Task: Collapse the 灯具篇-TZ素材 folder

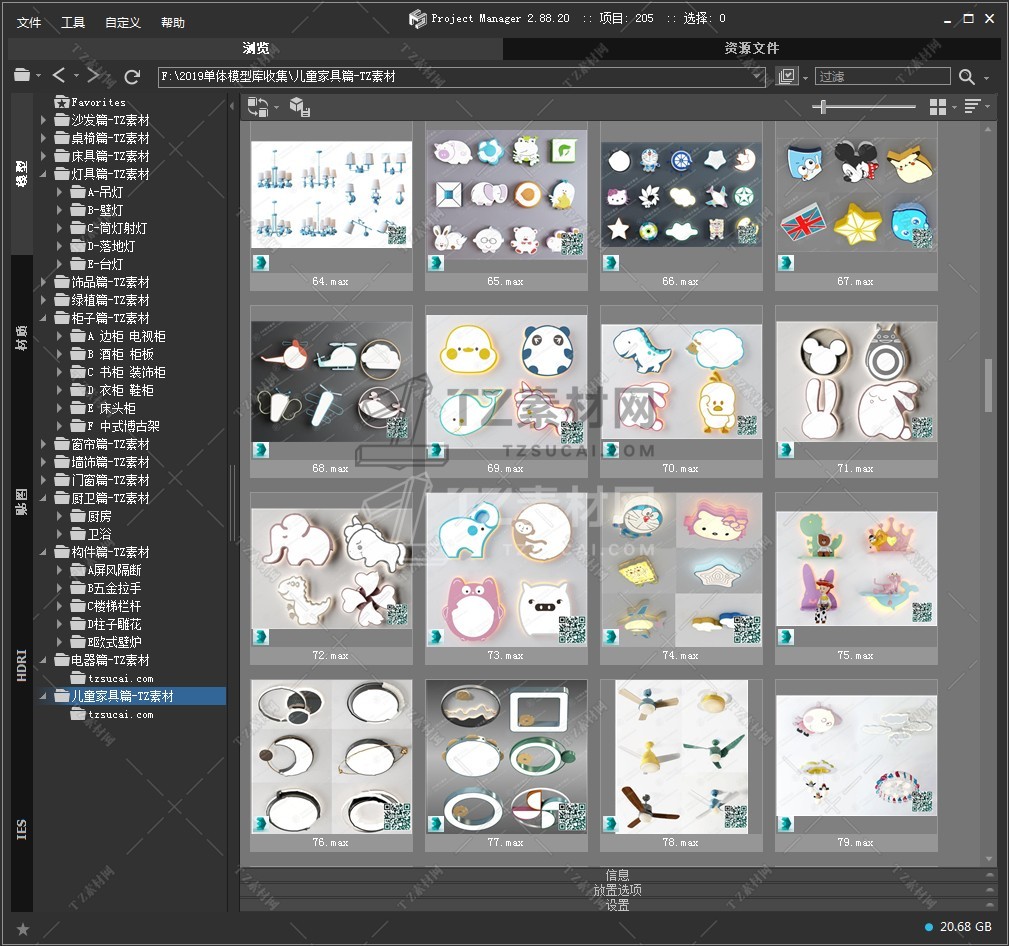Action: coord(43,174)
